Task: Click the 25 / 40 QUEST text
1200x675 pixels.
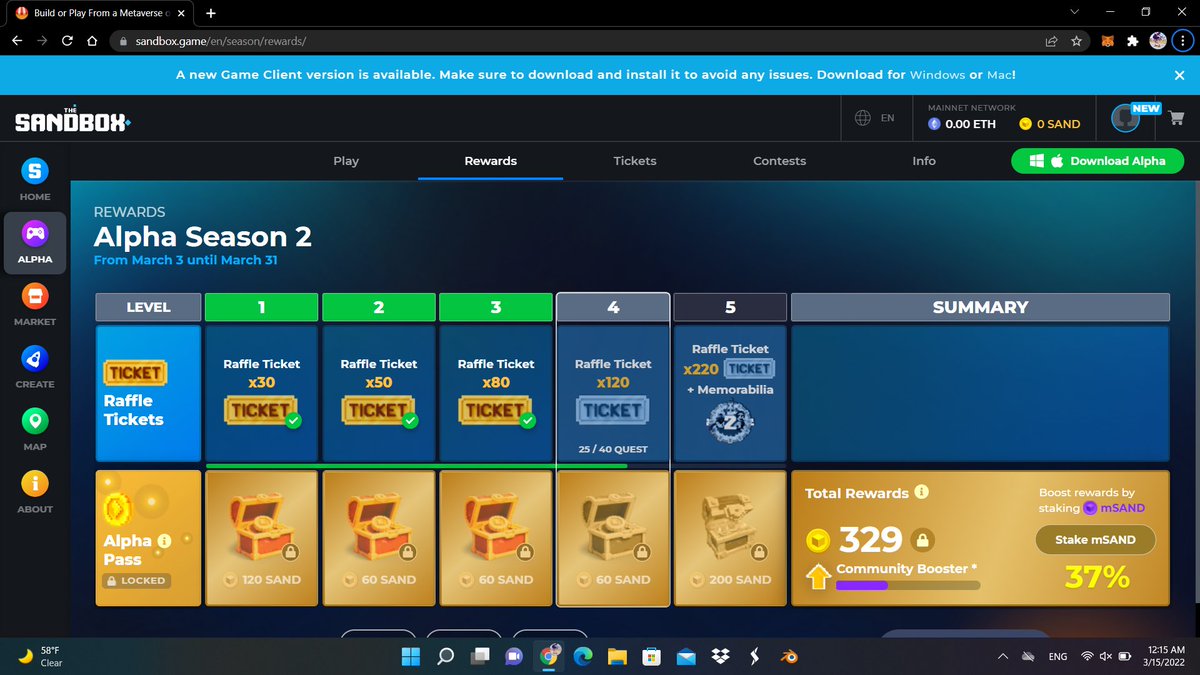Action: click(x=613, y=450)
